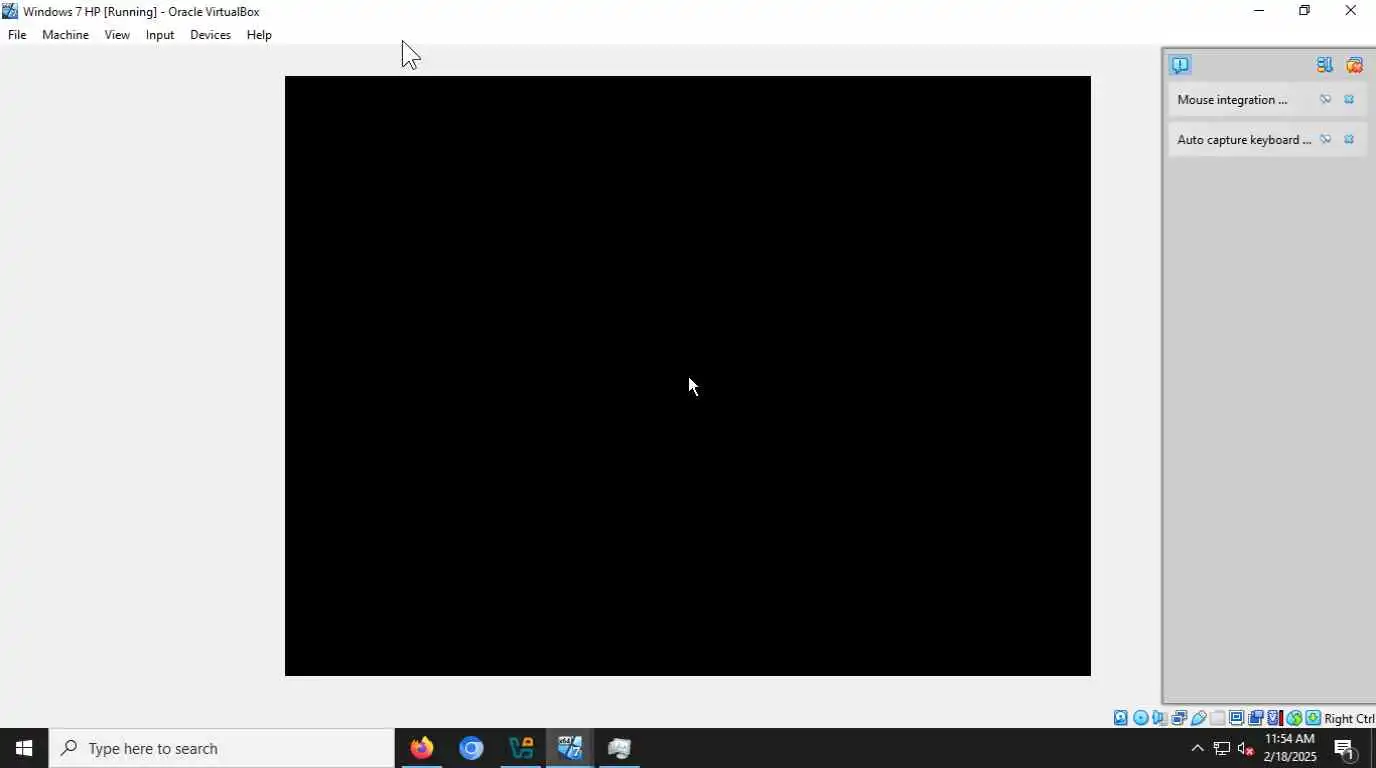
Task: Click the hard disk activity status icon
Action: [x=1121, y=718]
